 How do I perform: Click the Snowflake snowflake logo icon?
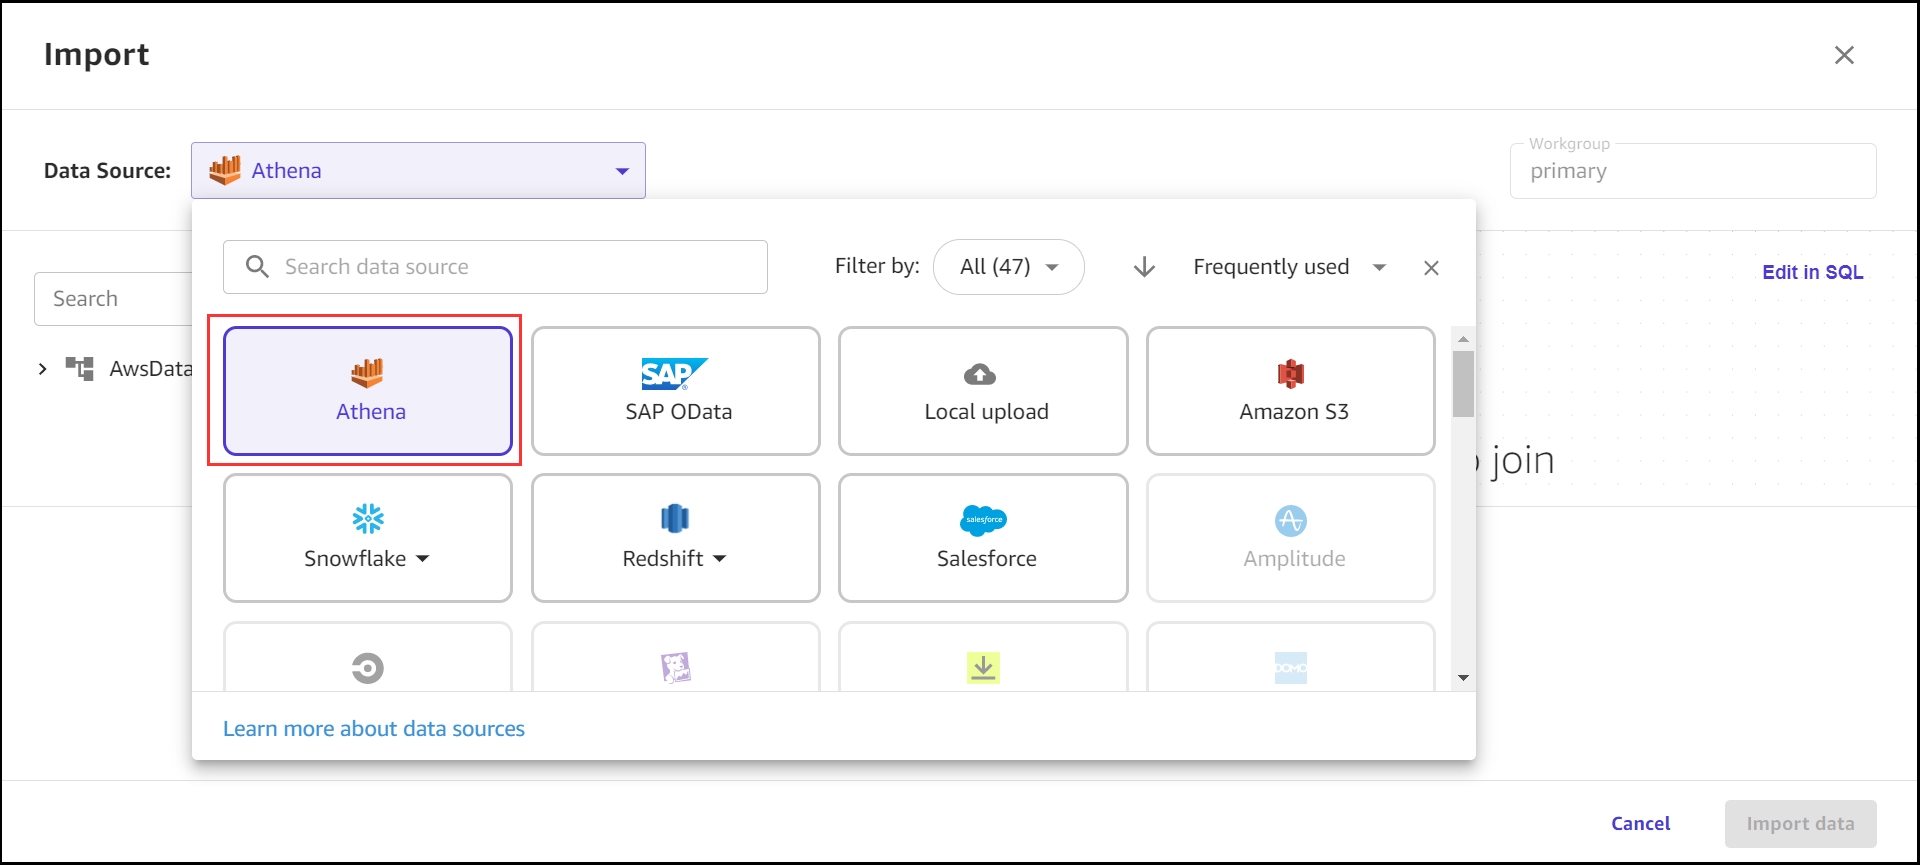[368, 518]
